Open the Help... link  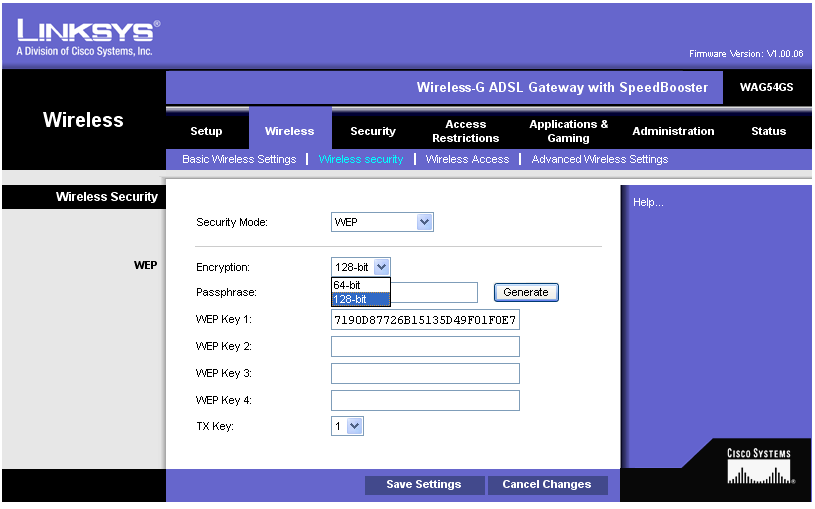648,202
